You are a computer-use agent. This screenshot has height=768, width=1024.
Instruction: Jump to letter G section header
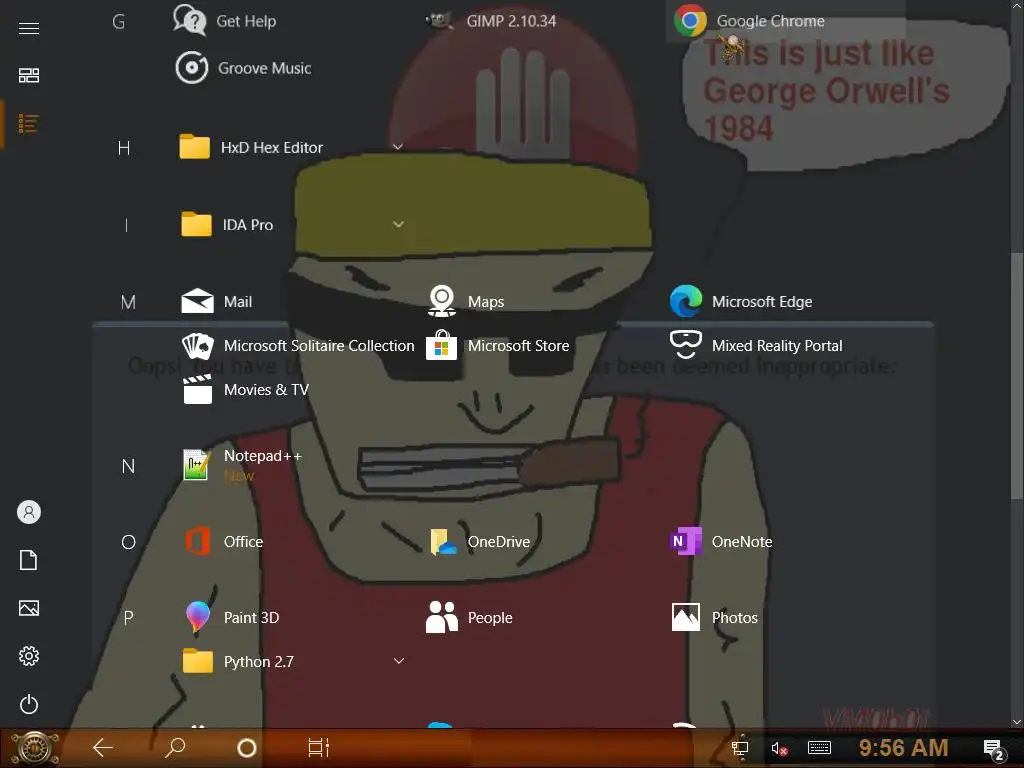click(x=118, y=22)
